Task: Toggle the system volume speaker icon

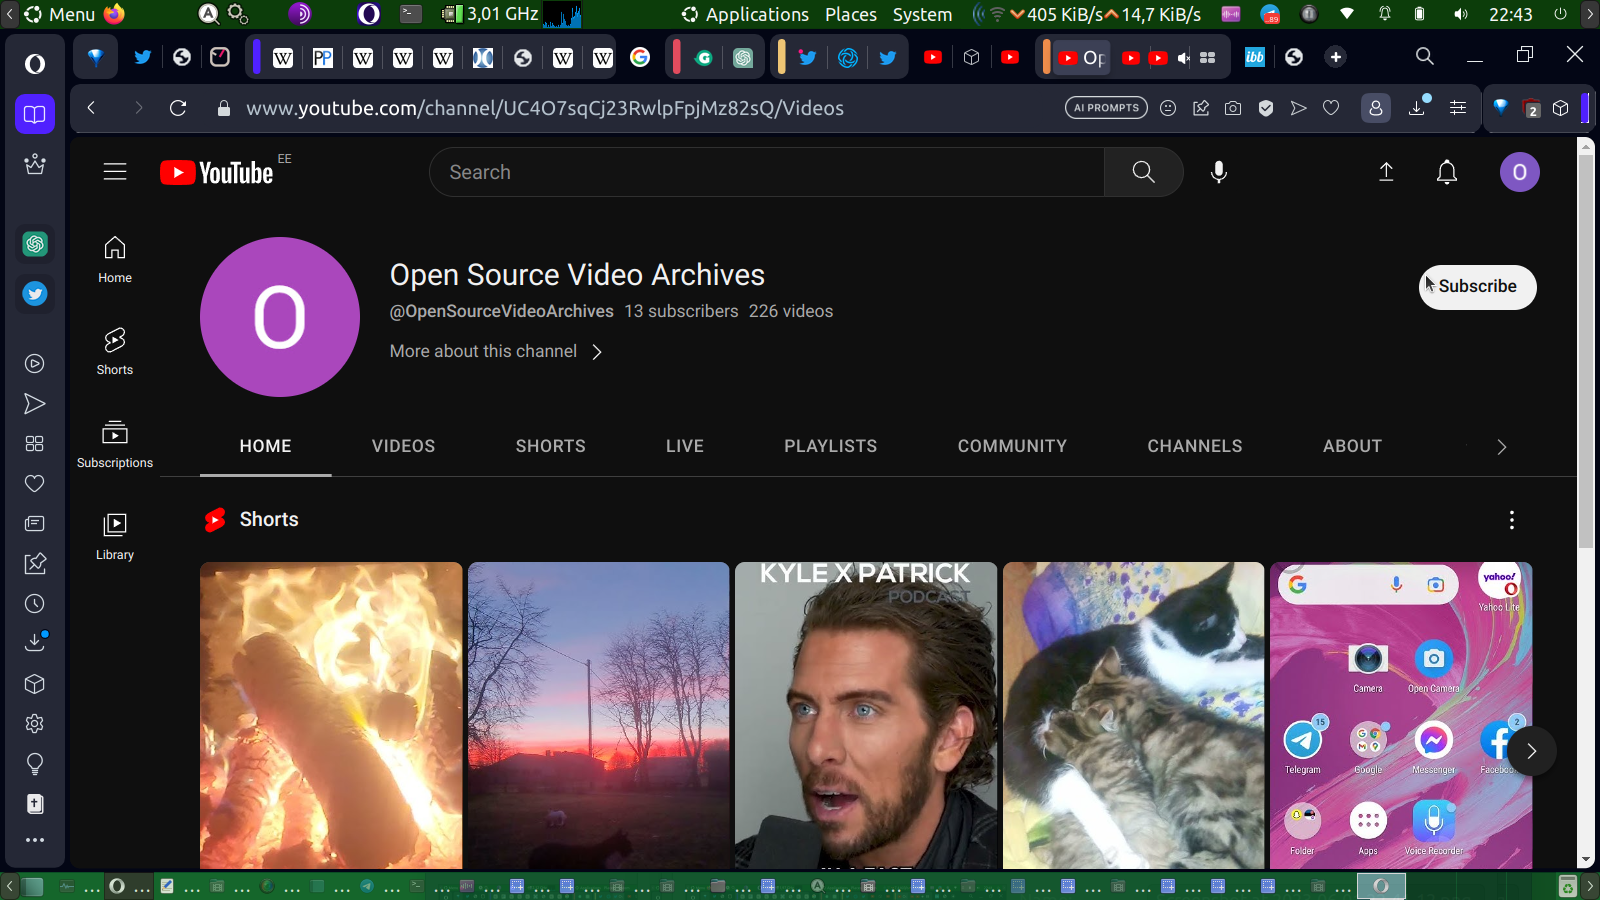Action: [x=1461, y=14]
